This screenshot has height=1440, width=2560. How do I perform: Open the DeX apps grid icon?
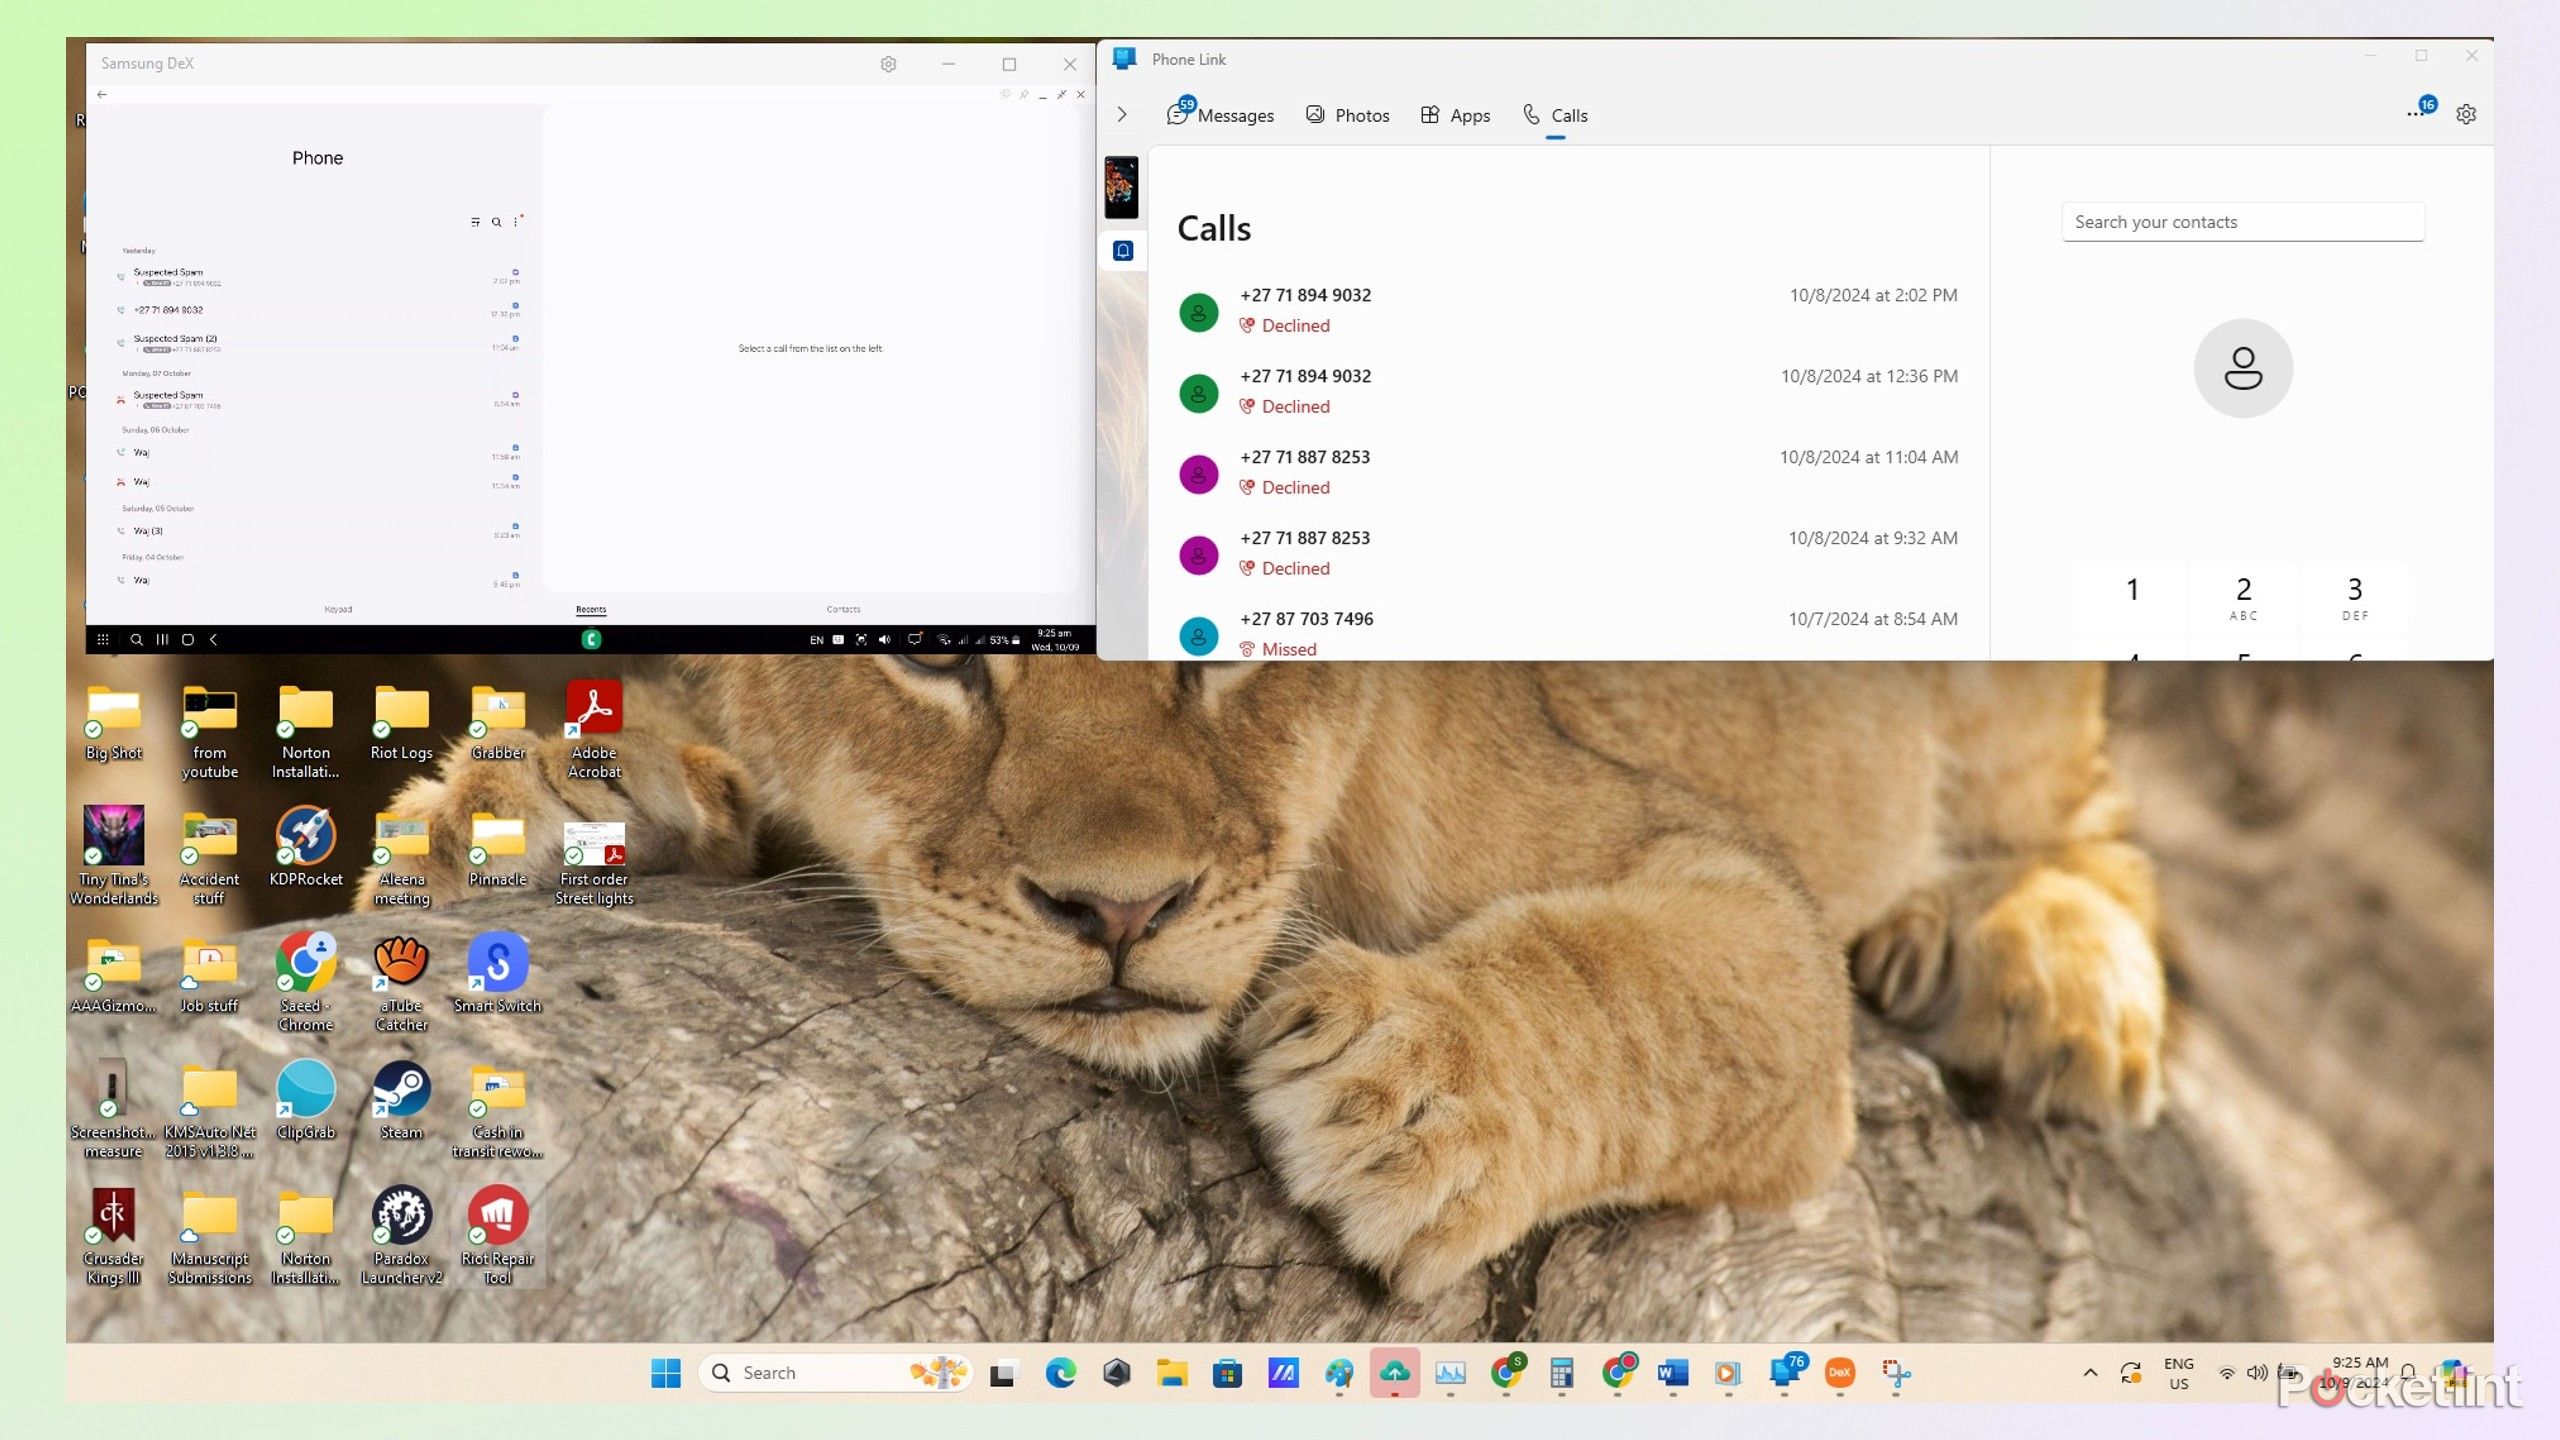point(103,640)
